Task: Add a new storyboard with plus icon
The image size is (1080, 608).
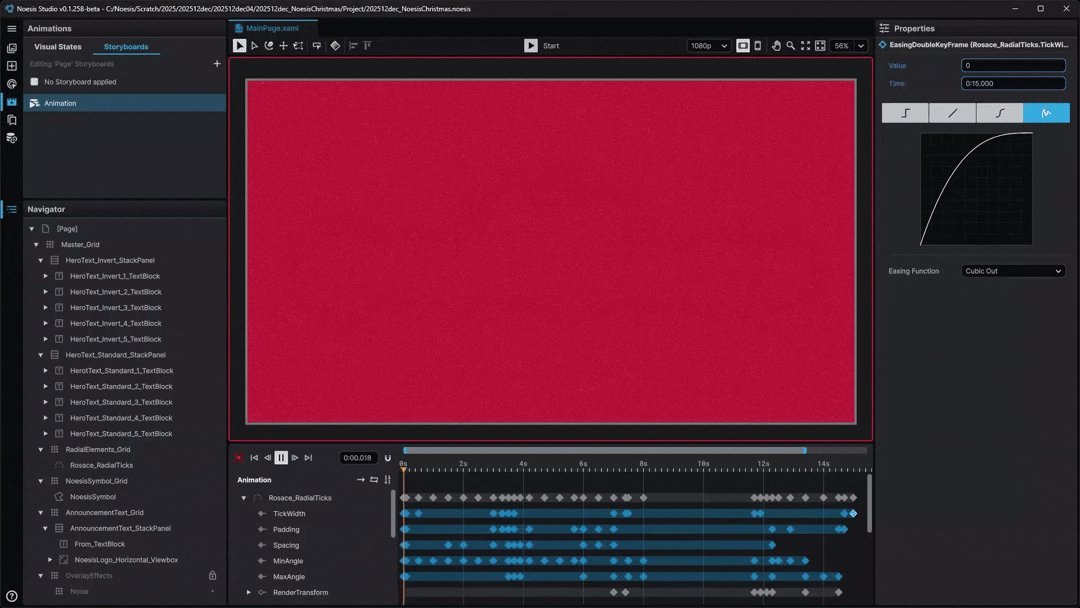Action: click(x=217, y=63)
